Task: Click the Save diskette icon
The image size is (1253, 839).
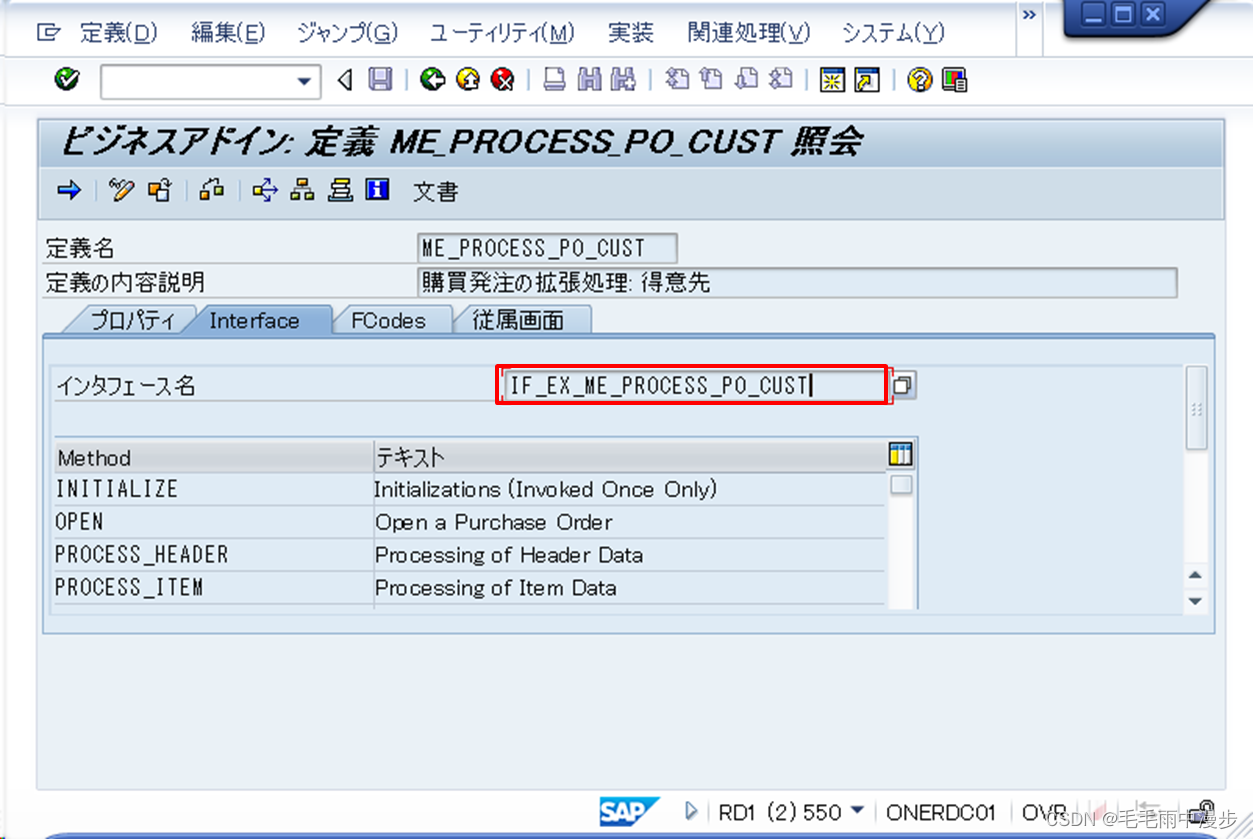Action: pyautogui.click(x=380, y=80)
